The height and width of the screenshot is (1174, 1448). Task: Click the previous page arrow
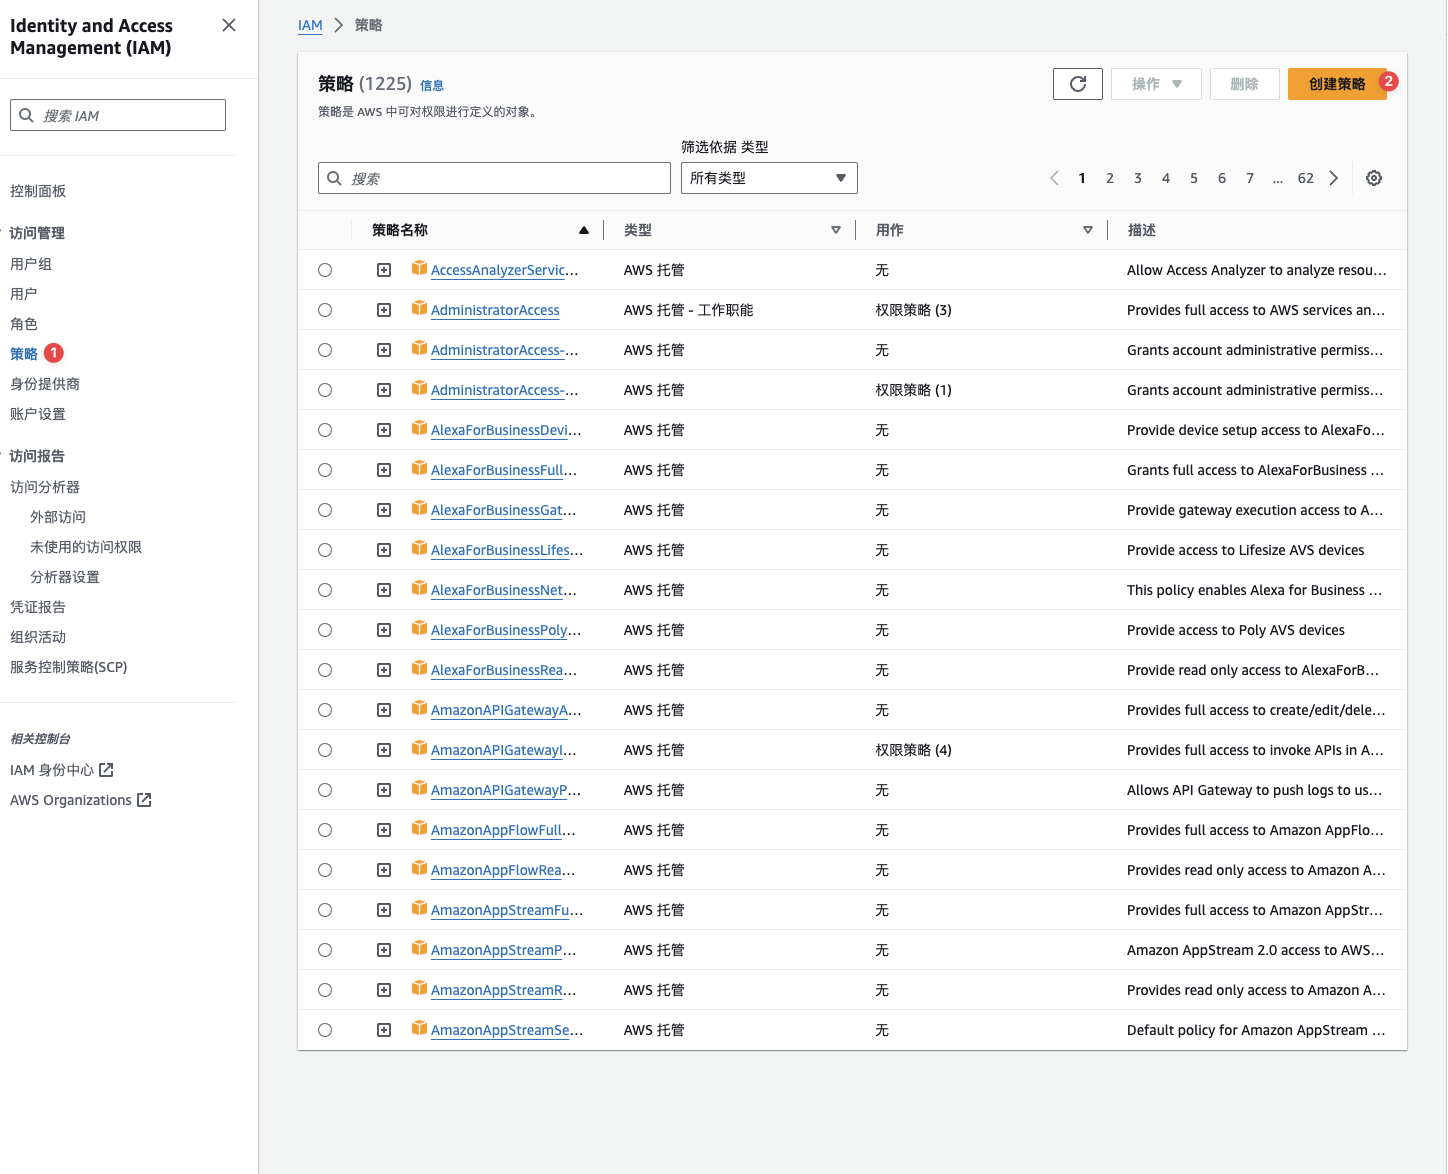pyautogui.click(x=1054, y=178)
